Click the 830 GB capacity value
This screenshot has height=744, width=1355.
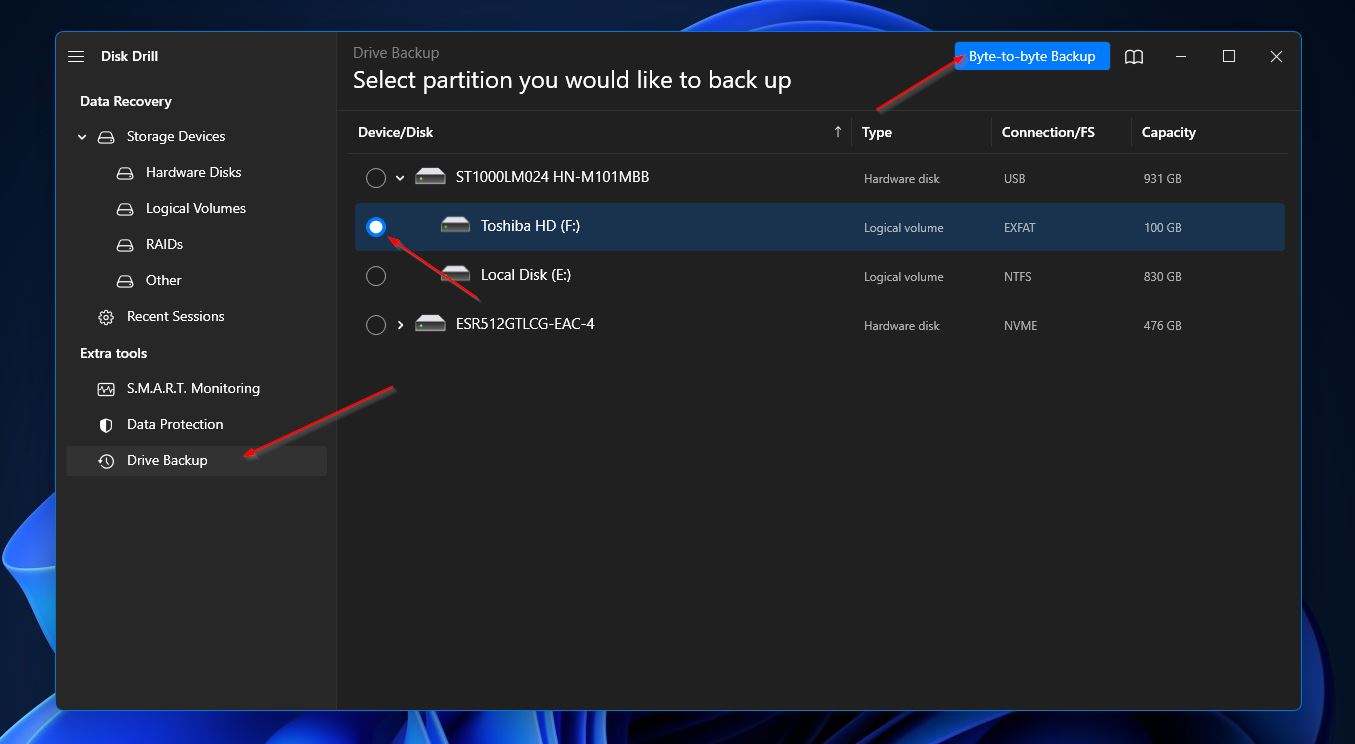[1163, 277]
